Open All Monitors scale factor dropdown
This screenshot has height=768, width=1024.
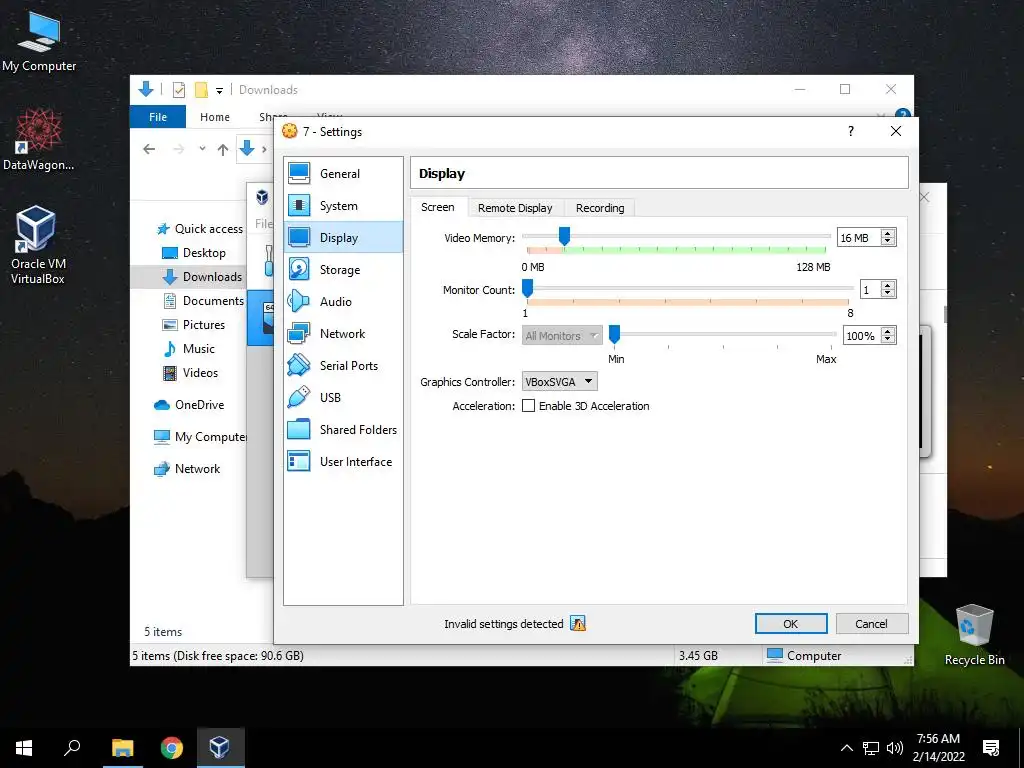562,336
